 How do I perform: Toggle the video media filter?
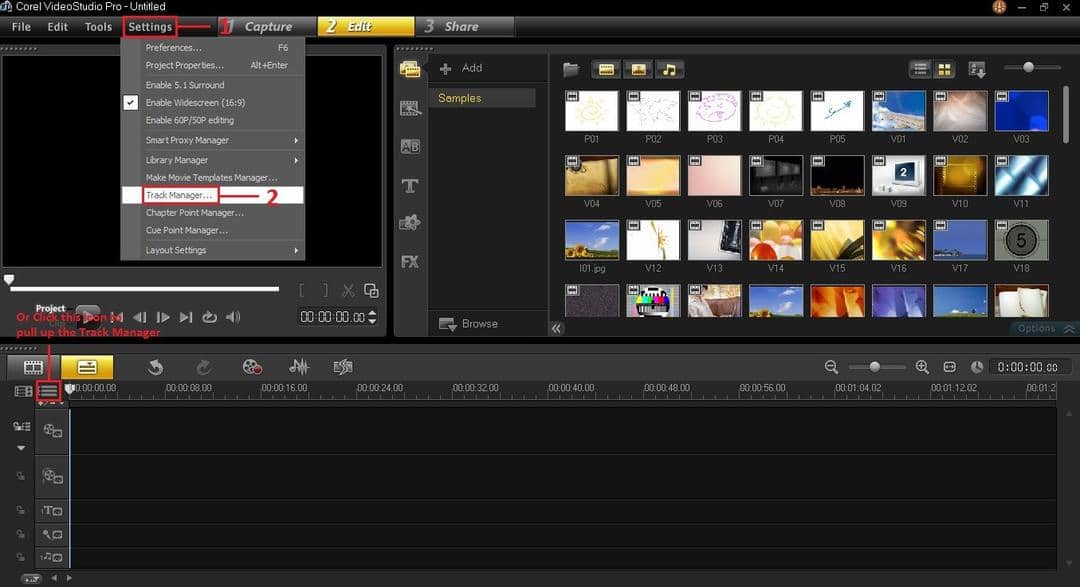[608, 69]
